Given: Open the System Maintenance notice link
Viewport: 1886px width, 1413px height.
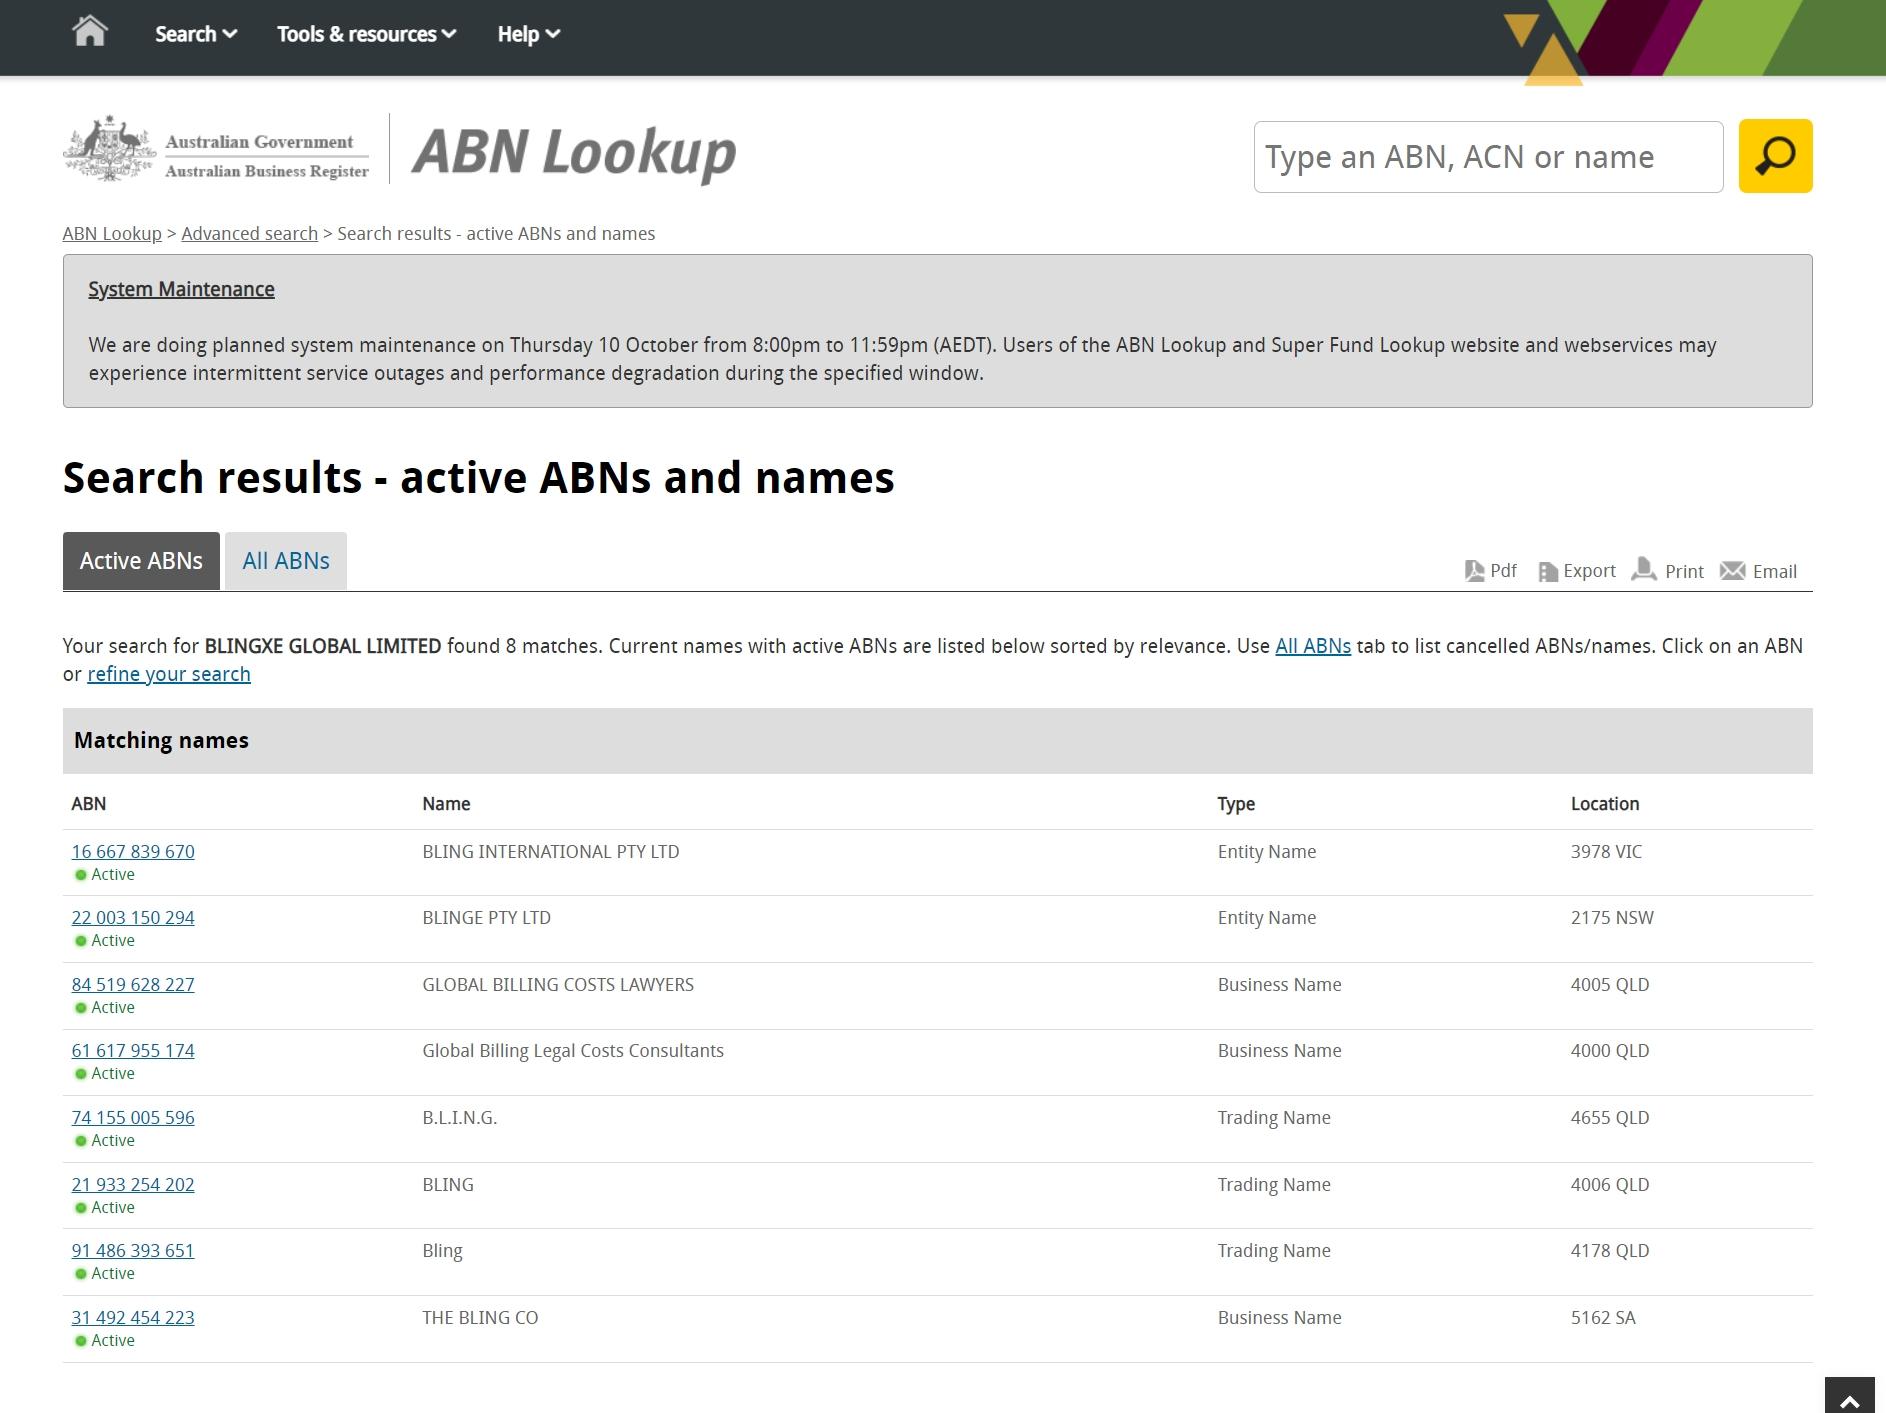Looking at the screenshot, I should click(x=181, y=289).
